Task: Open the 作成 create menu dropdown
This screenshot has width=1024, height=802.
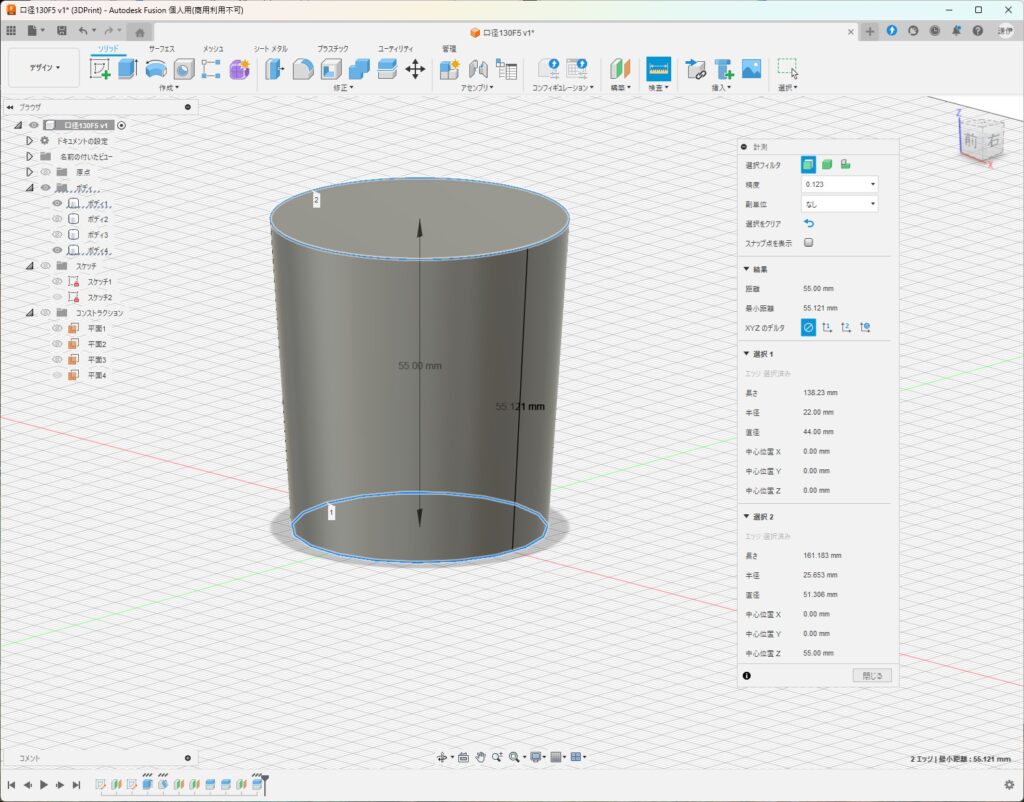Action: coord(168,88)
